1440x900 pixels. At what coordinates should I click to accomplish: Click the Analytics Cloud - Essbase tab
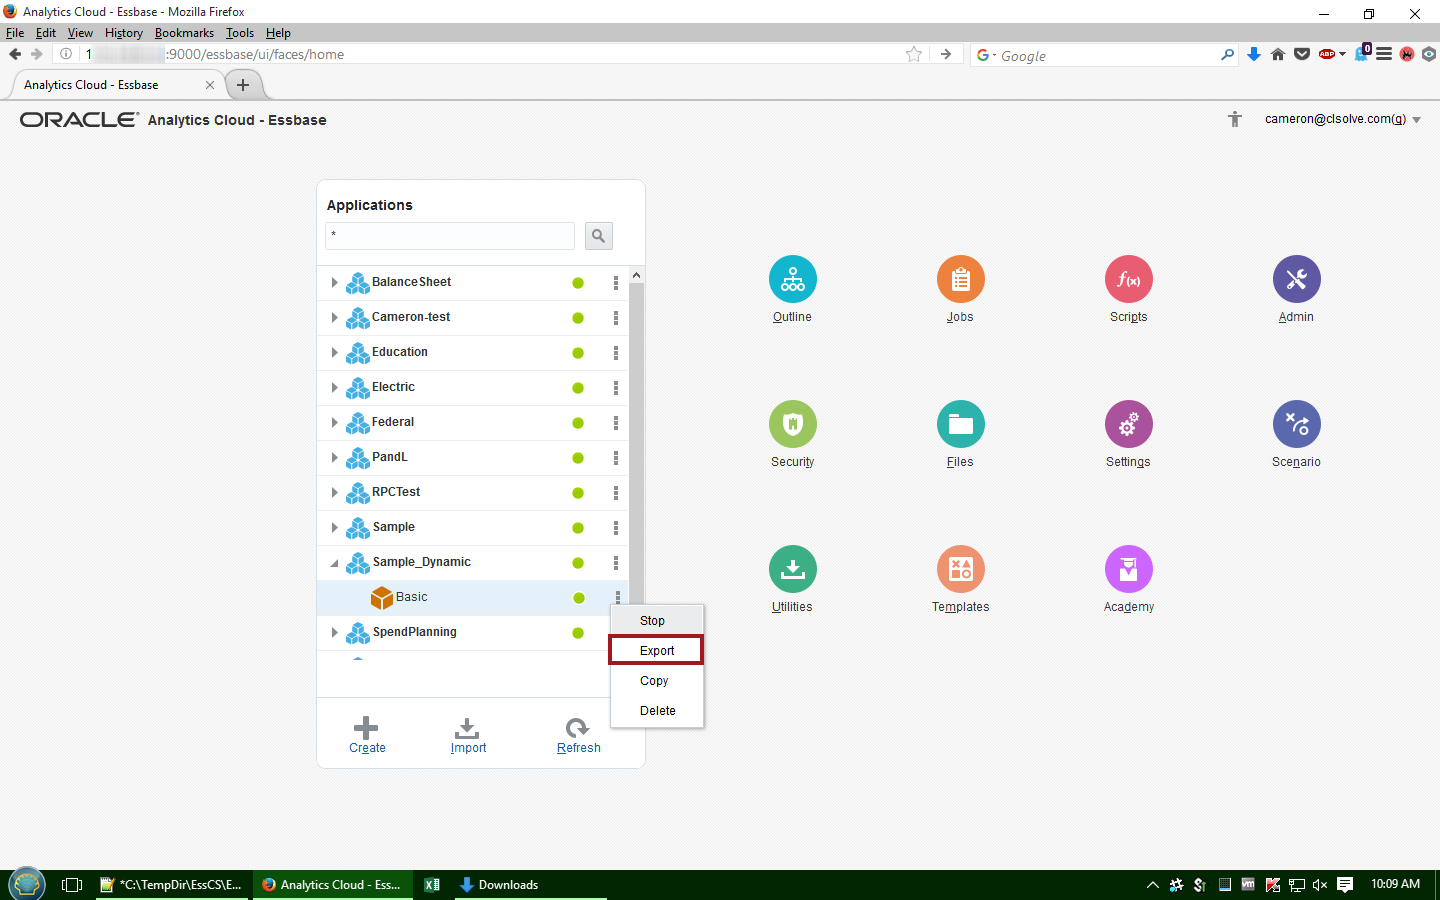point(118,85)
